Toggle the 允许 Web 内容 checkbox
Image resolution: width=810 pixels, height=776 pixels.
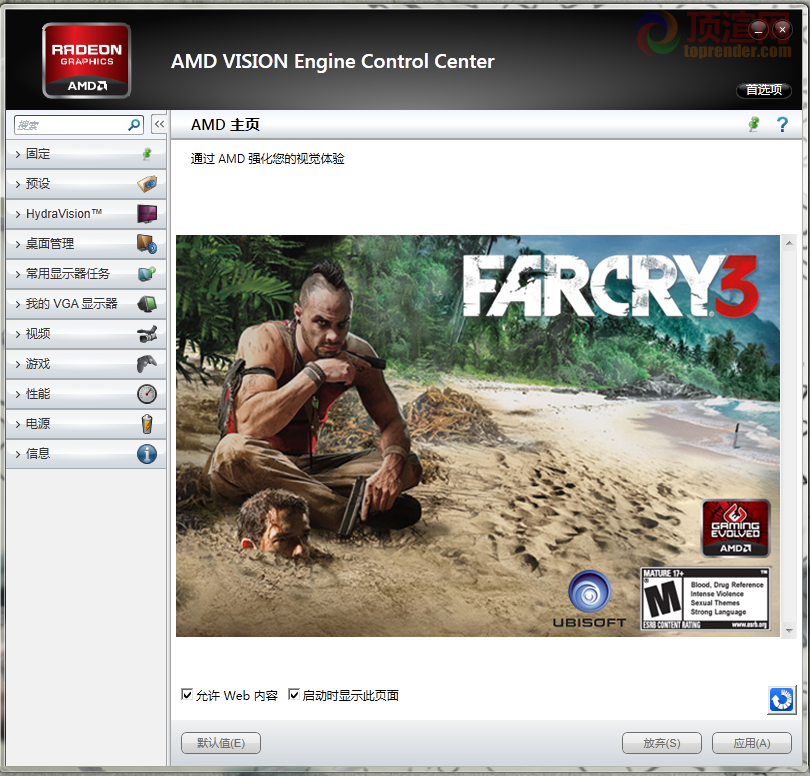pyautogui.click(x=187, y=694)
